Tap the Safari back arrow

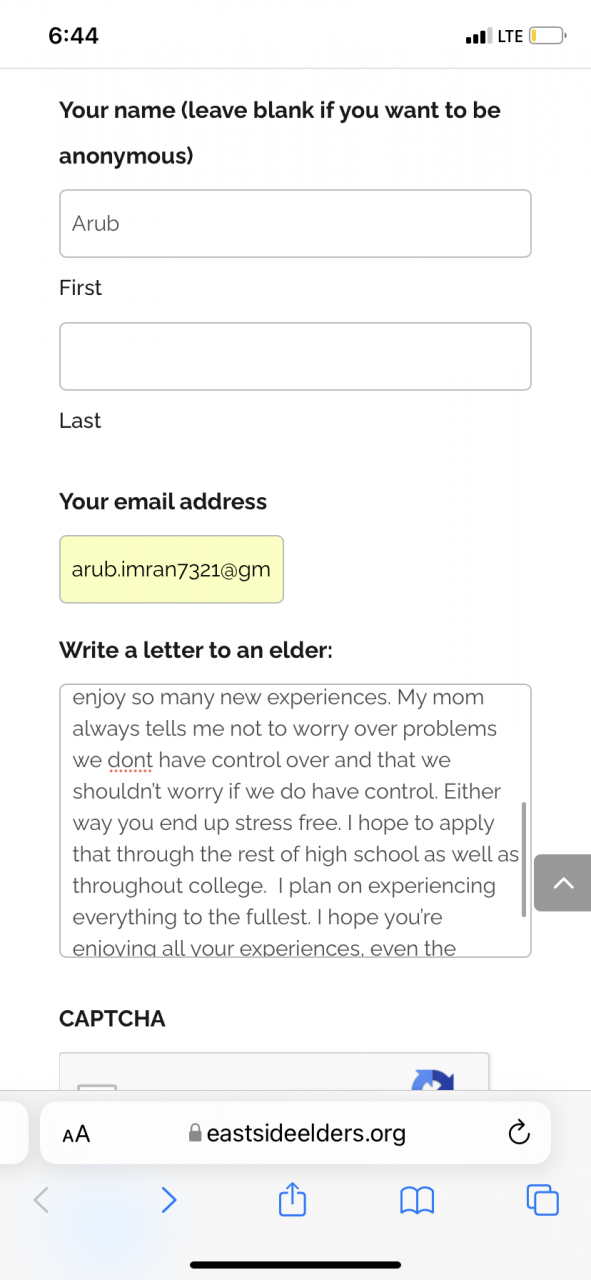(x=41, y=1199)
